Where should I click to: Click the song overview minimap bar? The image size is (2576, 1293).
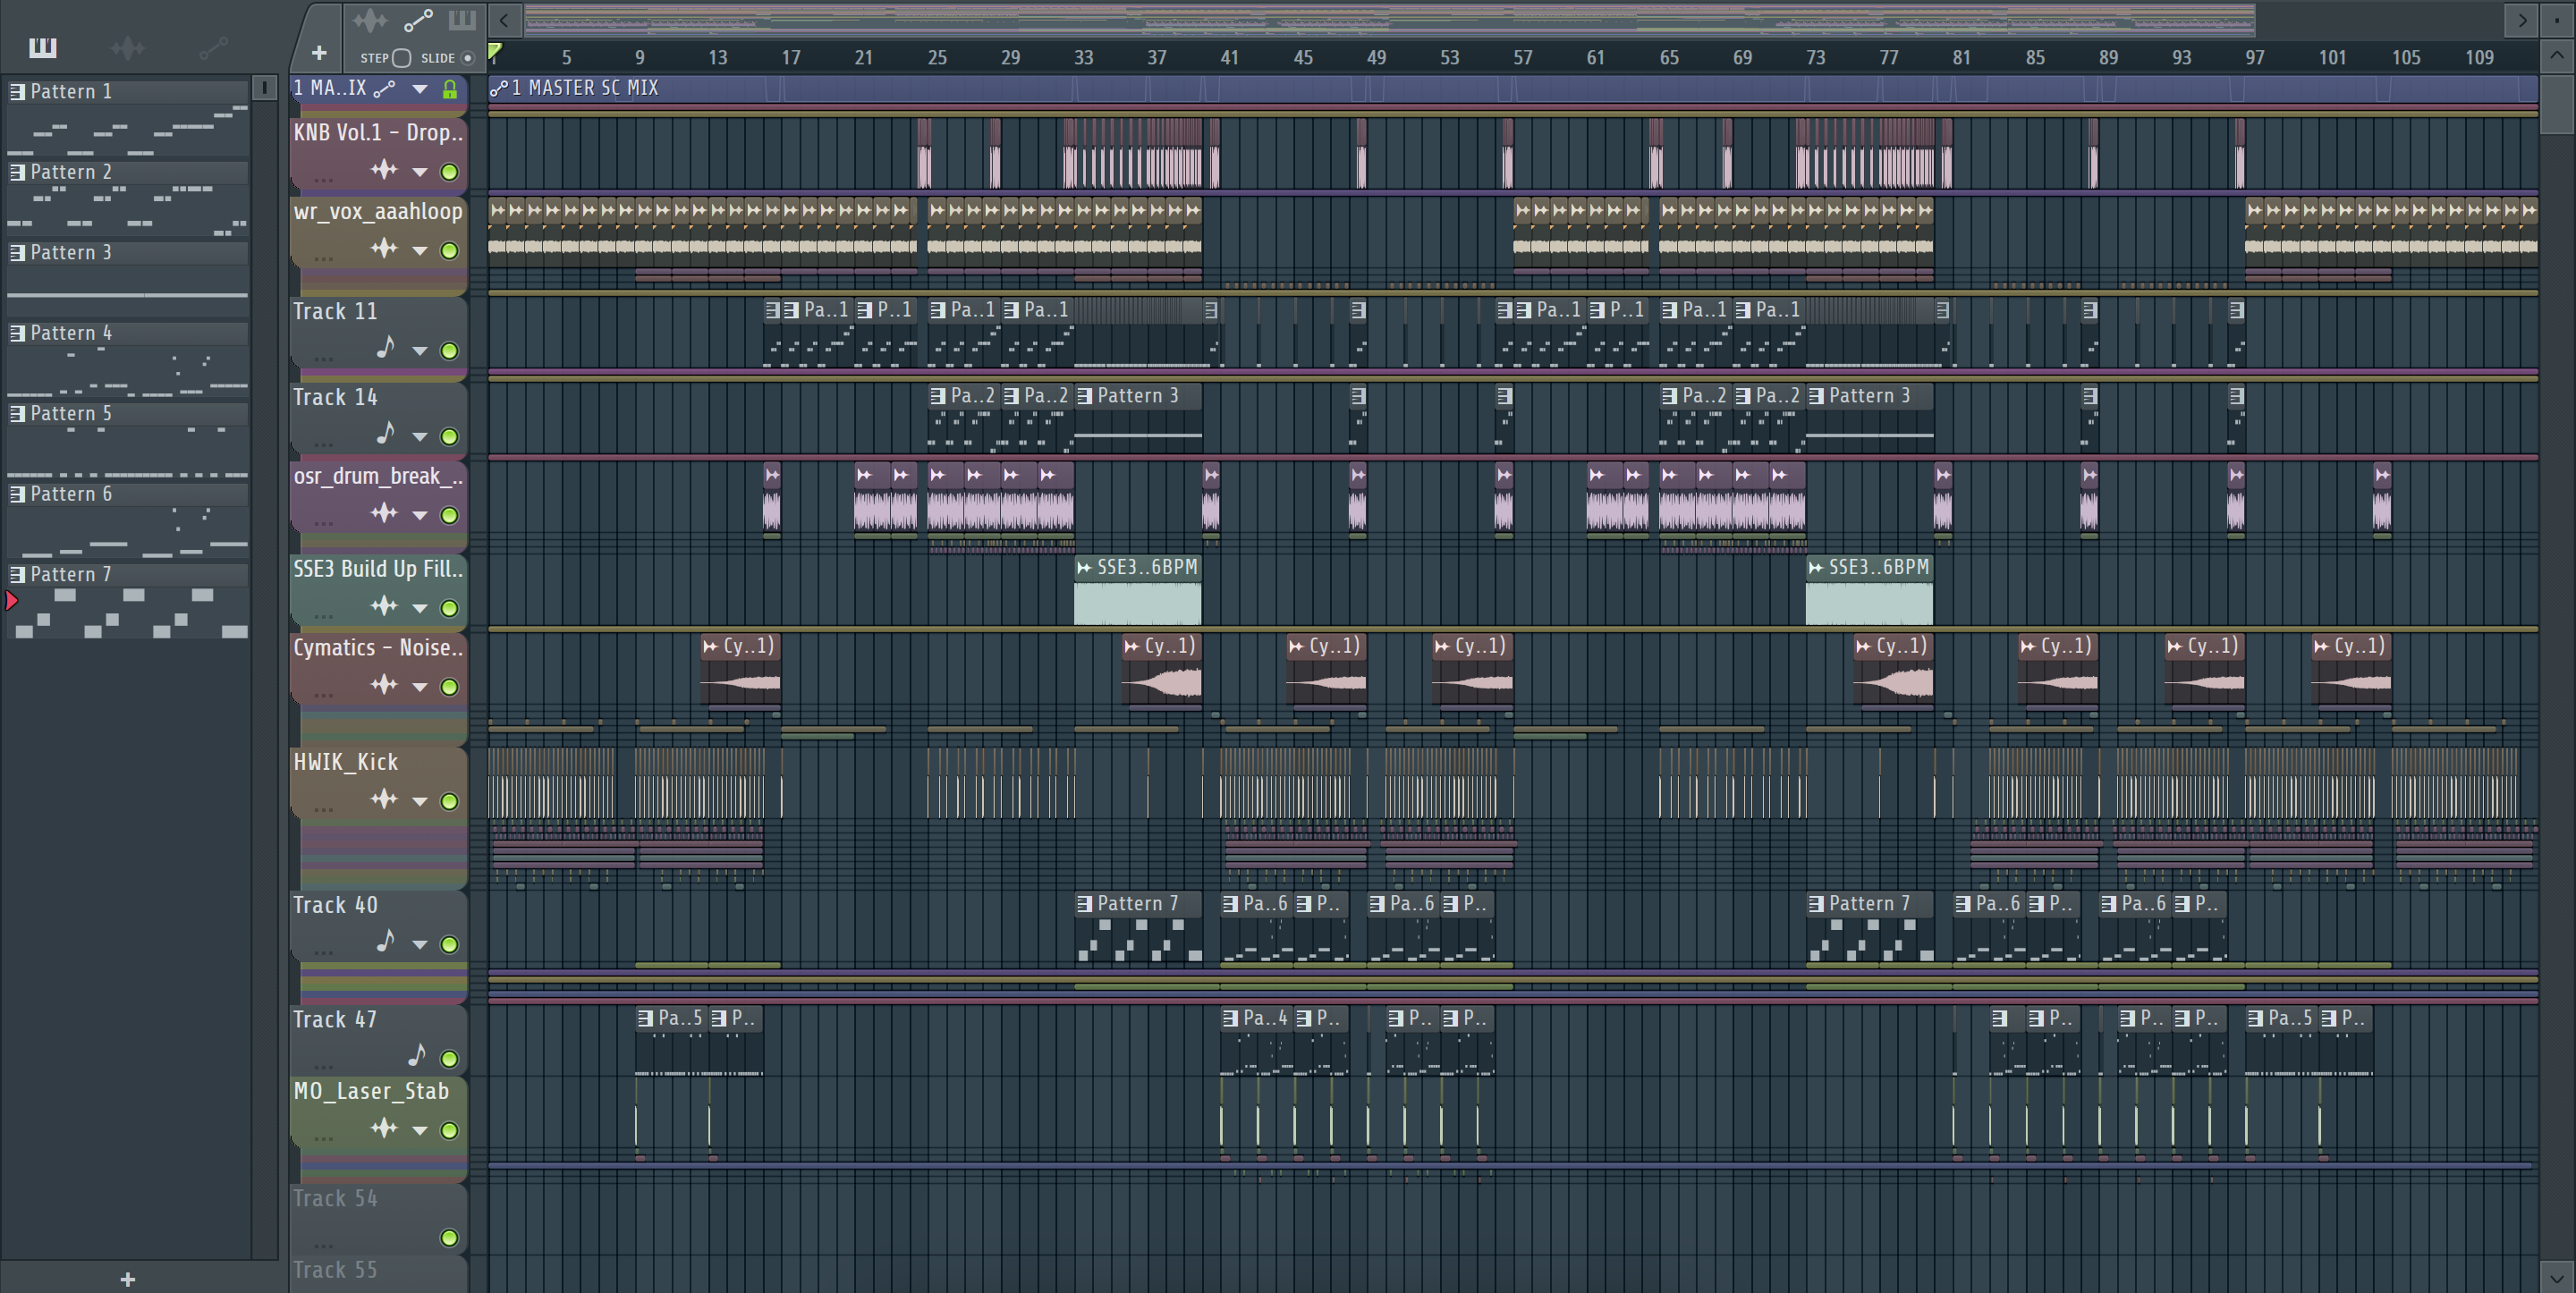pos(1389,20)
